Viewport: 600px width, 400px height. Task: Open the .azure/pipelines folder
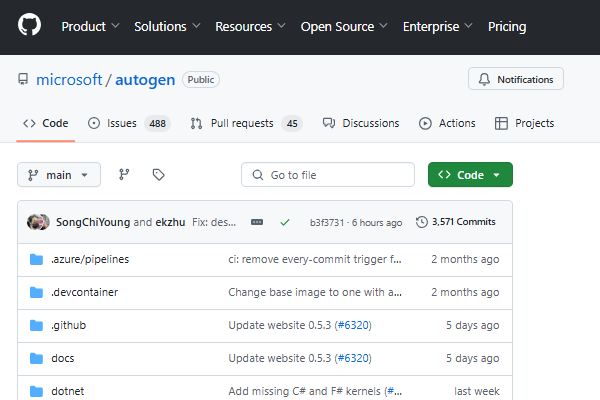[90, 259]
